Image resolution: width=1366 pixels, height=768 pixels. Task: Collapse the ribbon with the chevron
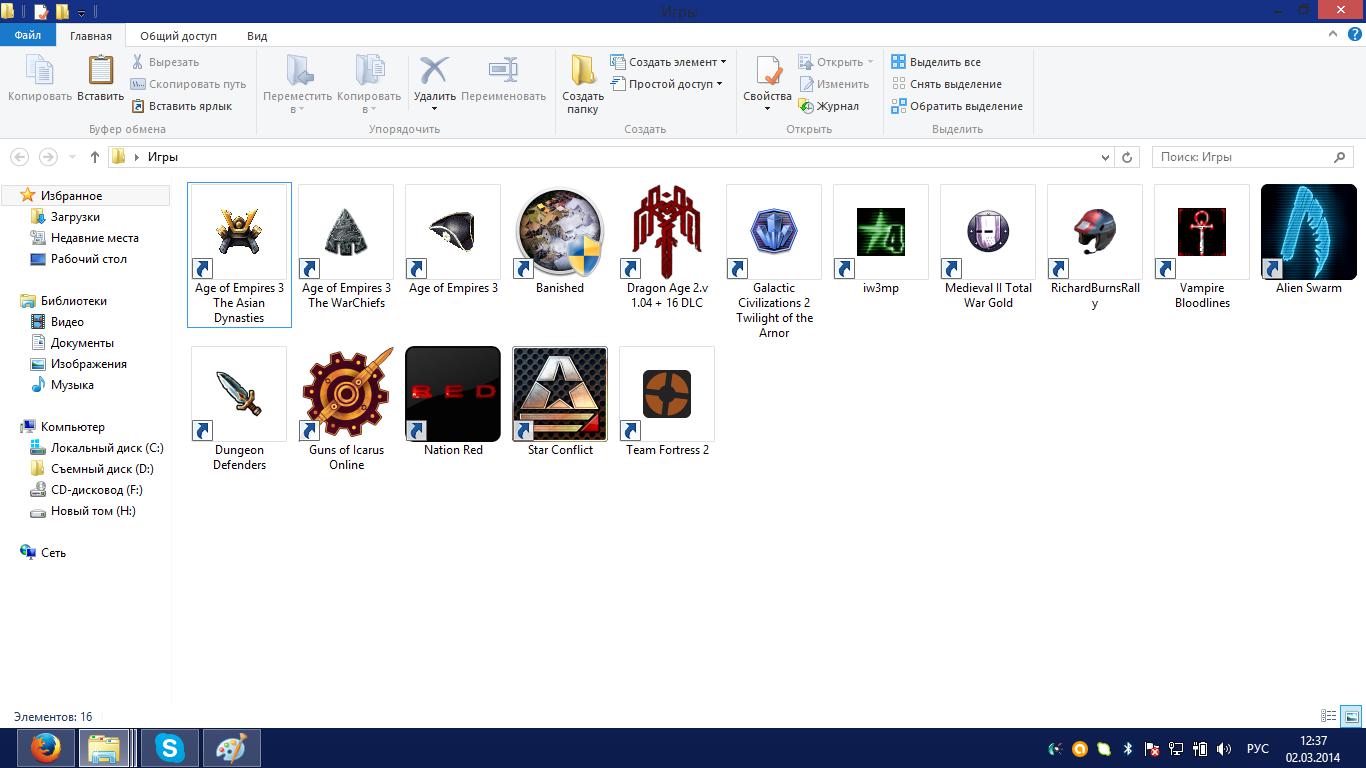tap(1333, 34)
